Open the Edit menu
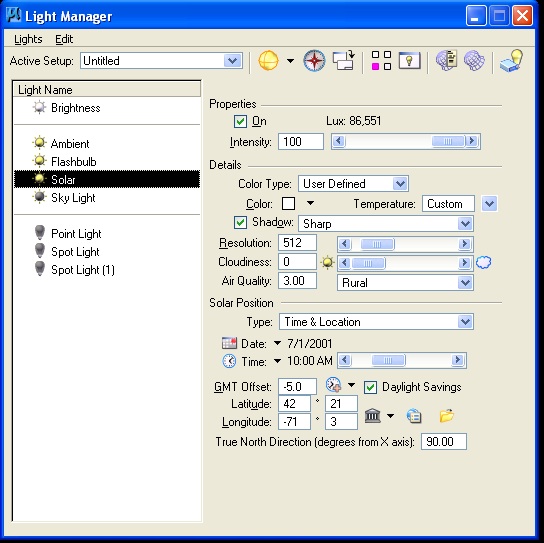Image resolution: width=544 pixels, height=543 pixels. [64, 39]
